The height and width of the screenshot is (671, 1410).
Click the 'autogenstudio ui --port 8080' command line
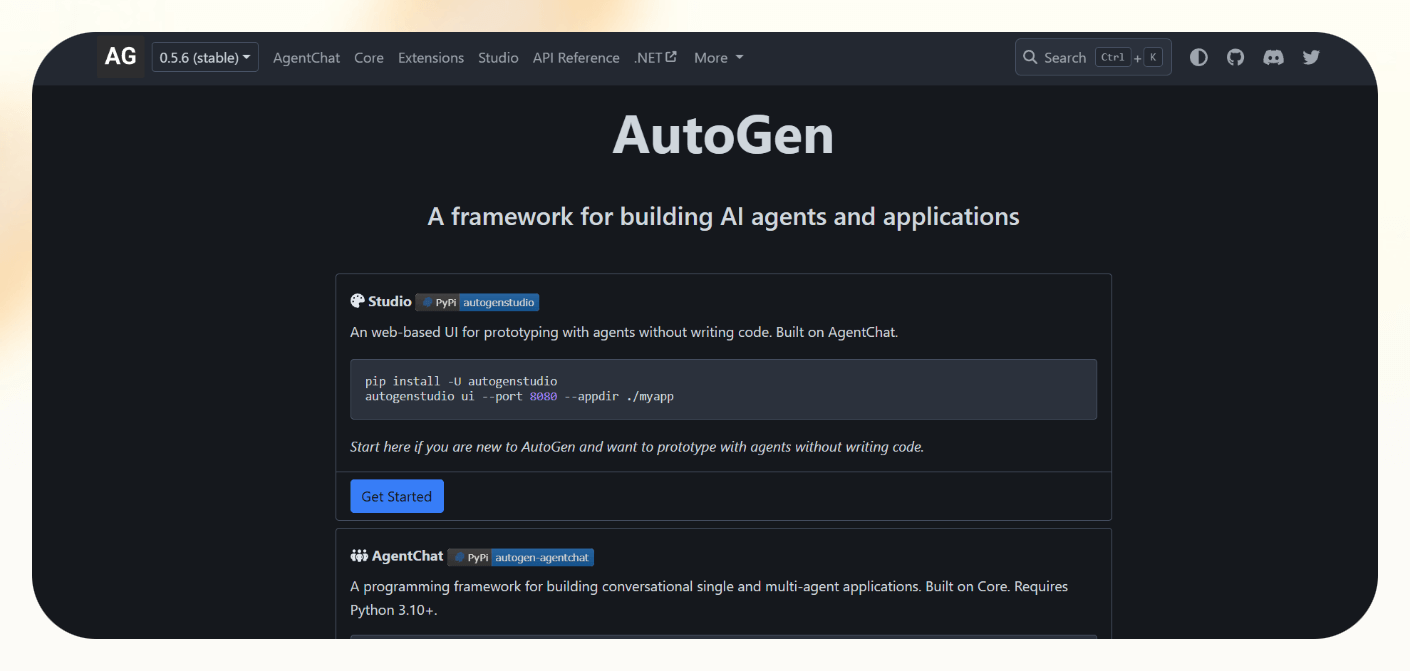(520, 396)
